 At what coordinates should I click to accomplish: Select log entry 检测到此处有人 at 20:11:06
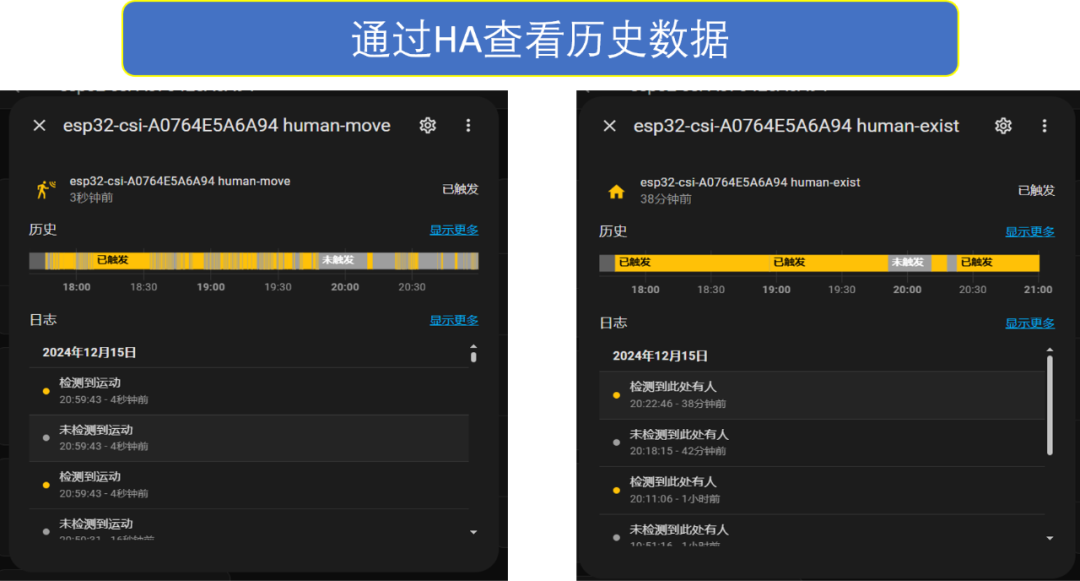coord(822,490)
